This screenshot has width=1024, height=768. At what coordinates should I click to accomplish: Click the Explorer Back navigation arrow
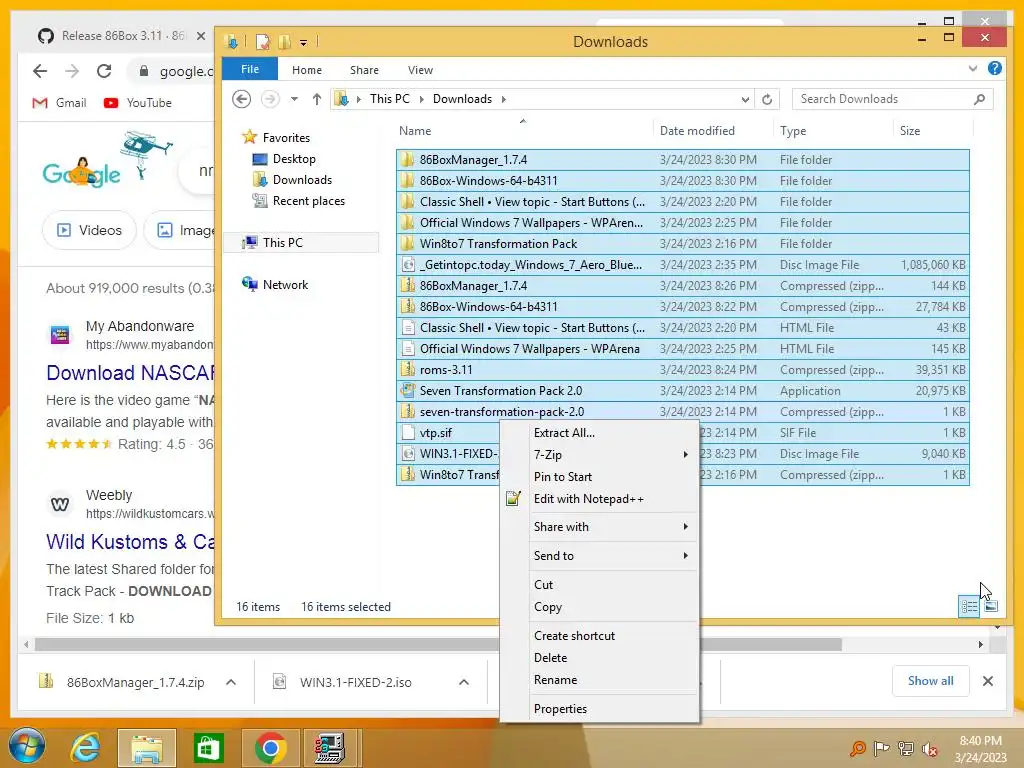coord(242,99)
